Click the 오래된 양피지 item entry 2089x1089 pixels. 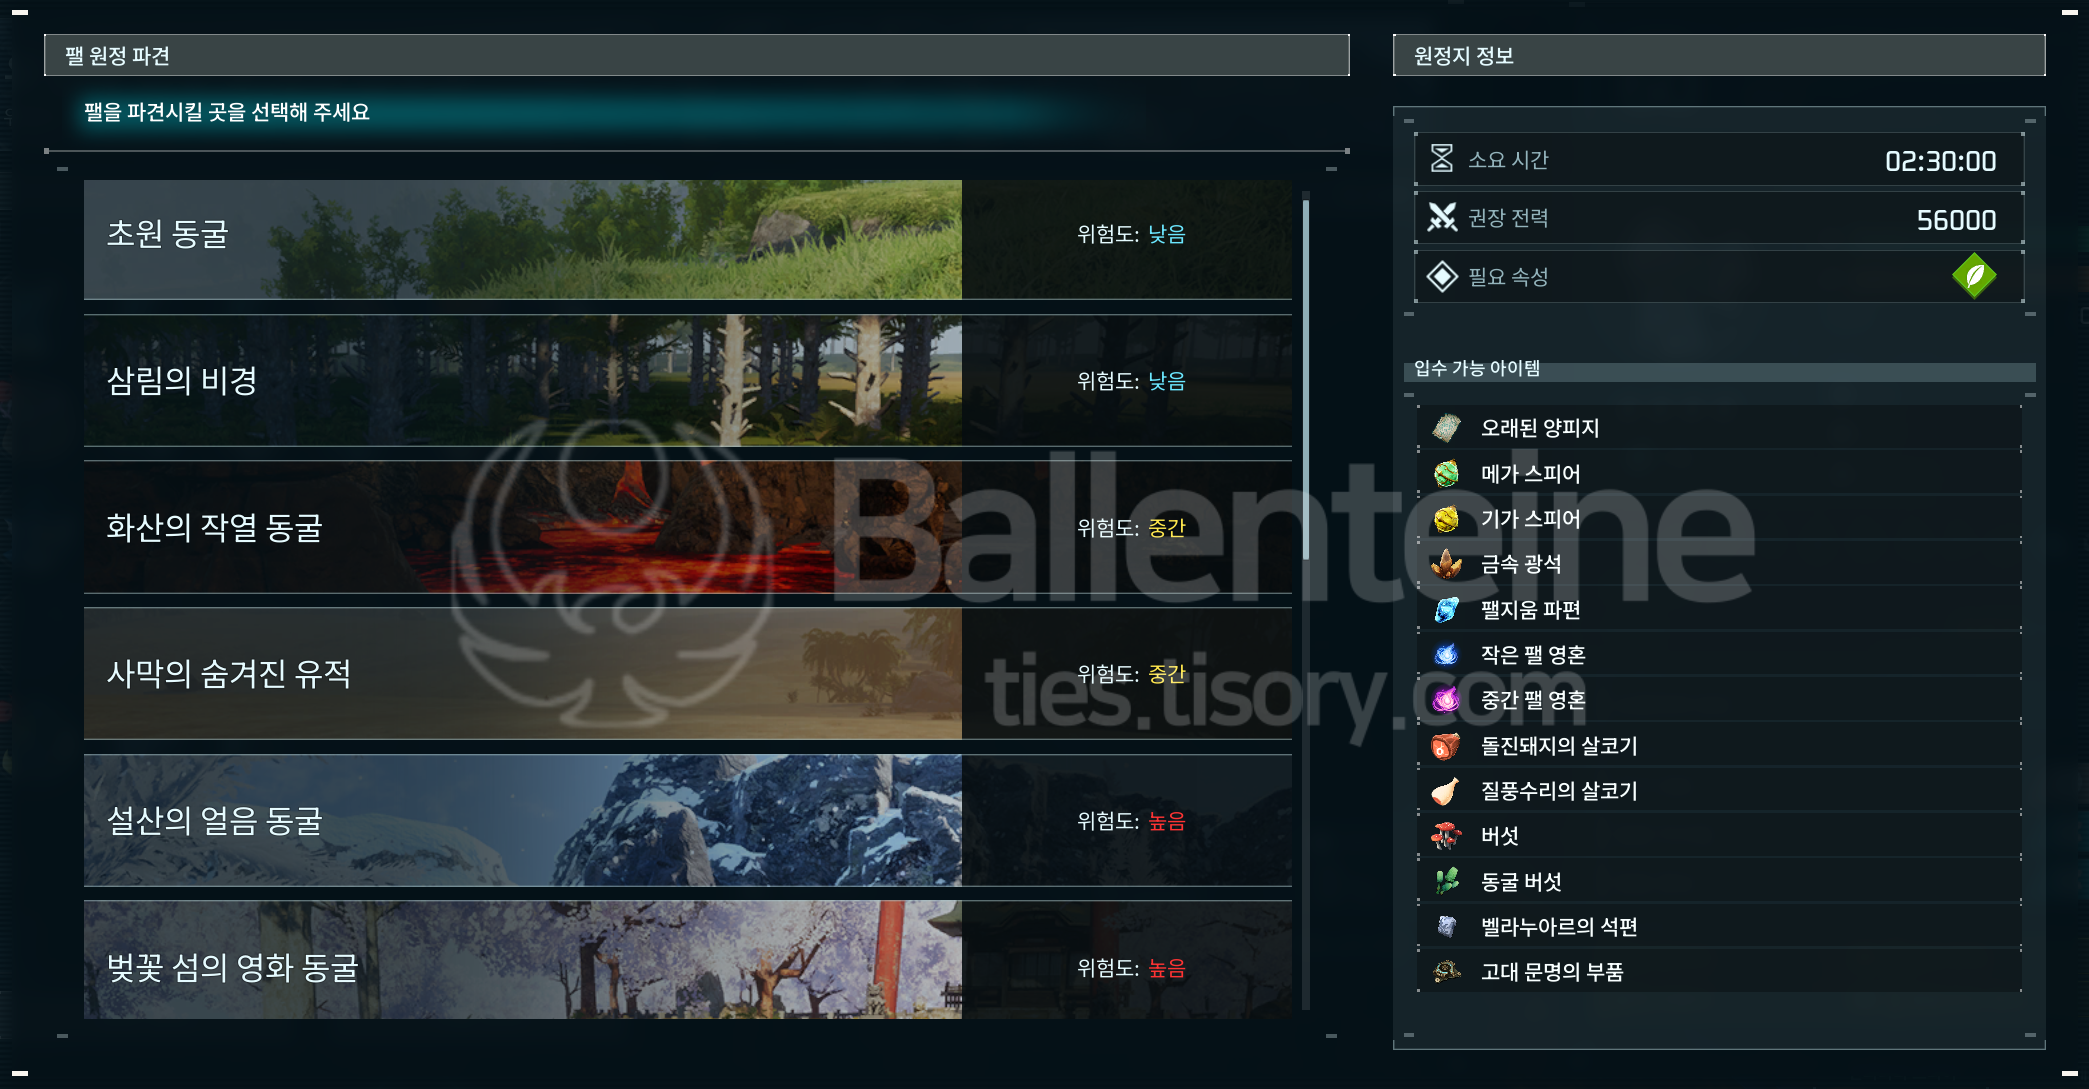[x=1539, y=428]
